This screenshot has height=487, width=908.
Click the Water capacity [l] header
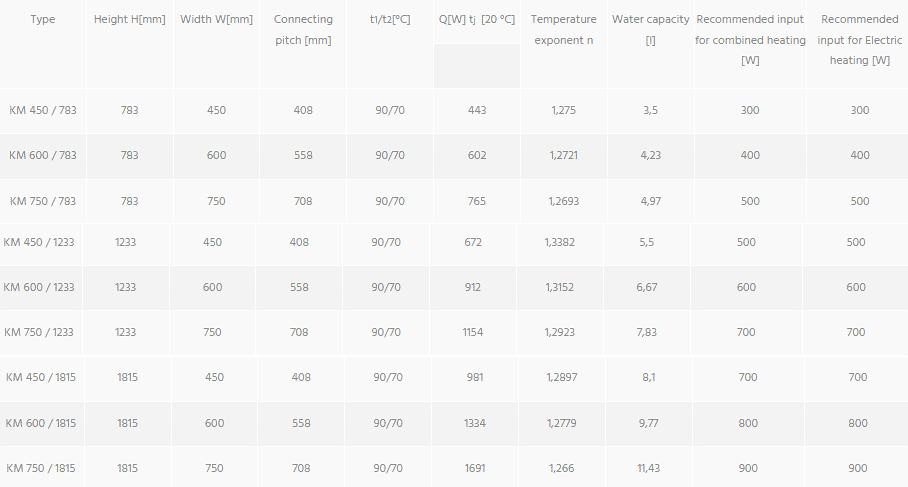[x=650, y=30]
